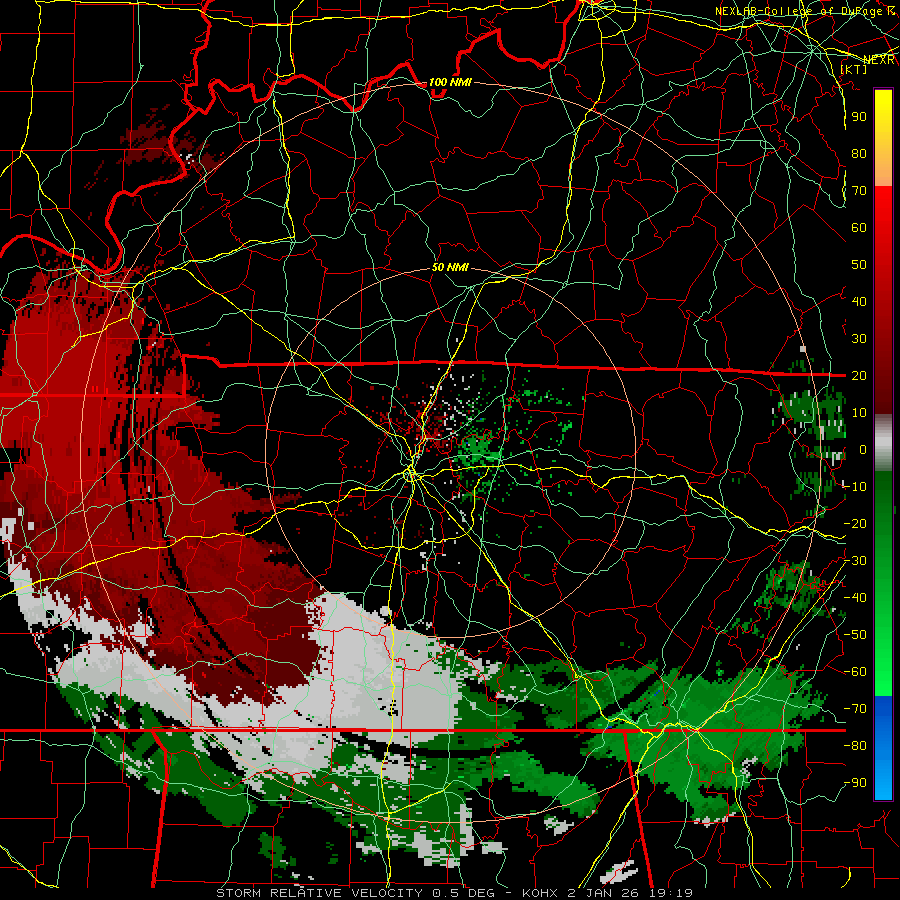Image resolution: width=900 pixels, height=900 pixels.
Task: Click the -50 value on the velocity scale
Action: point(855,635)
